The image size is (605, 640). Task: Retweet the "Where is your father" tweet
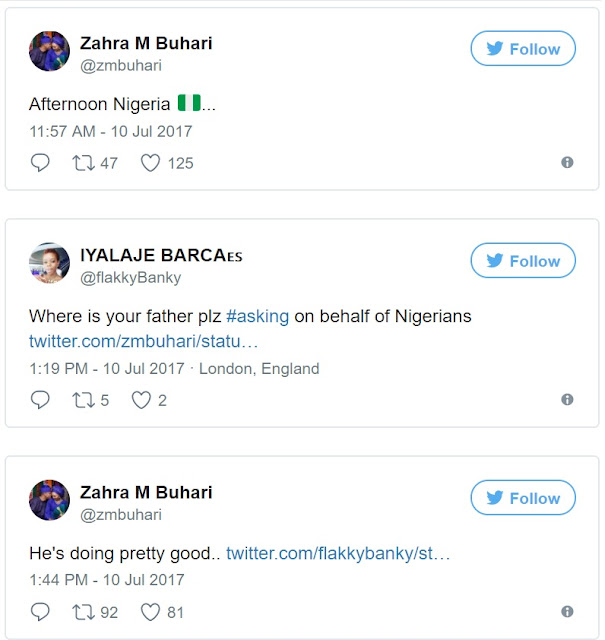tap(84, 400)
